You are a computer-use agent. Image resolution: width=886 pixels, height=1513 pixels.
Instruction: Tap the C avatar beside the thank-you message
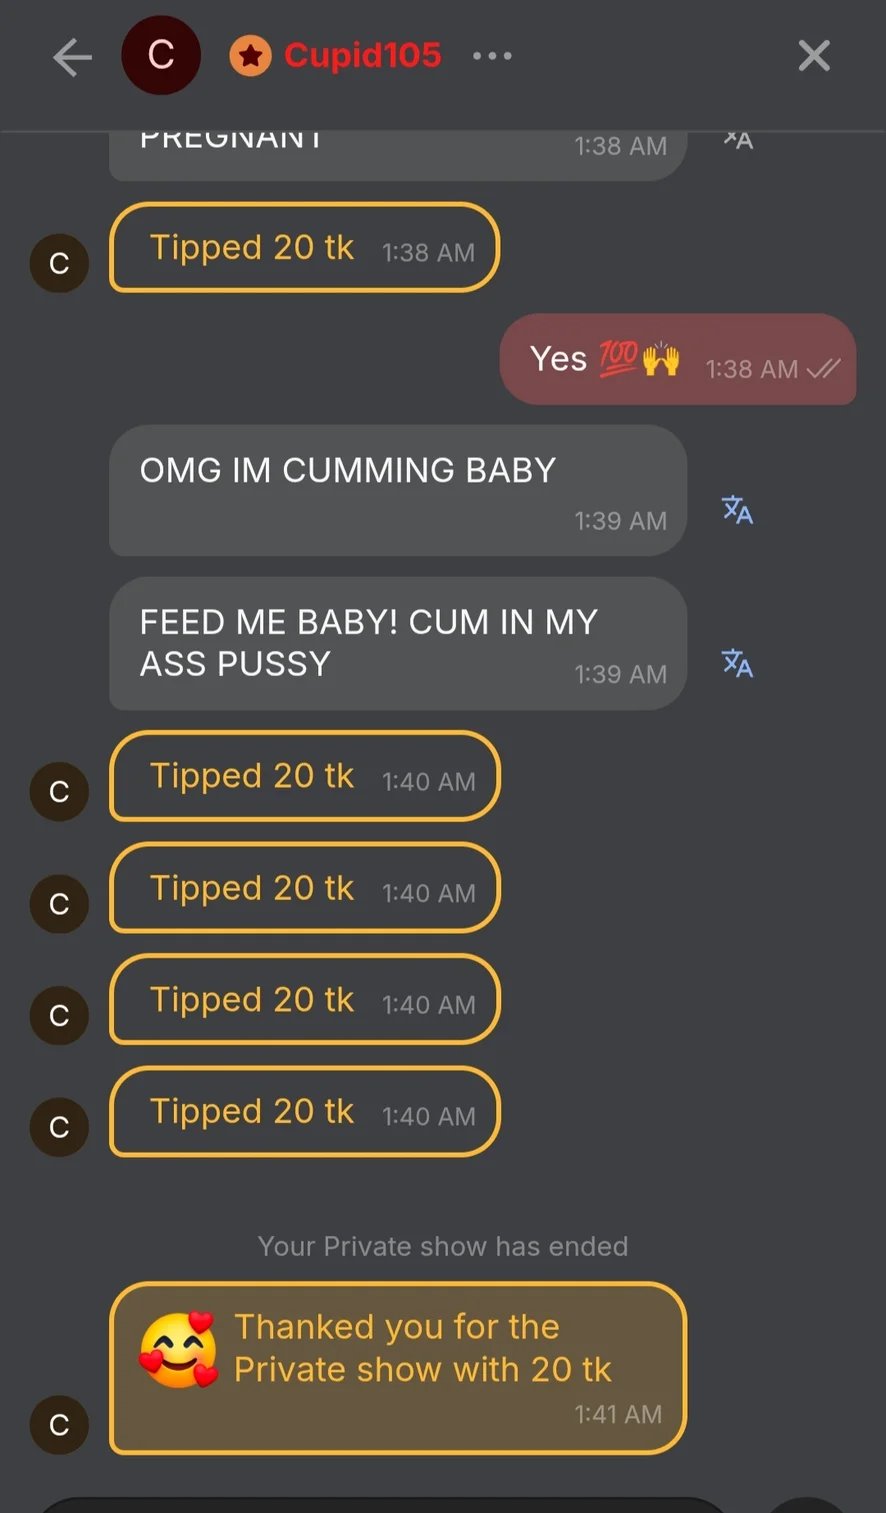[x=59, y=1425]
